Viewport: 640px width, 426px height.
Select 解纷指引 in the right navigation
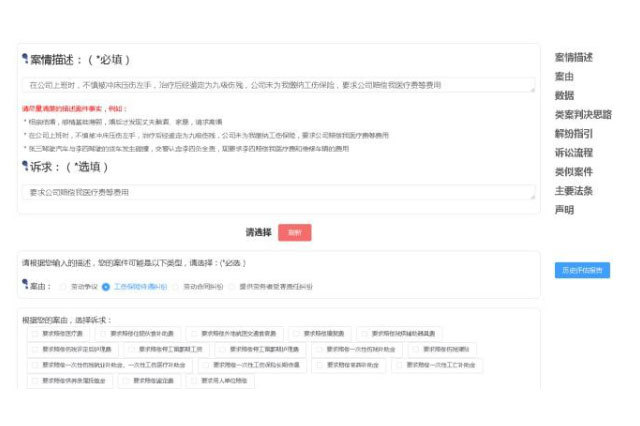click(573, 133)
